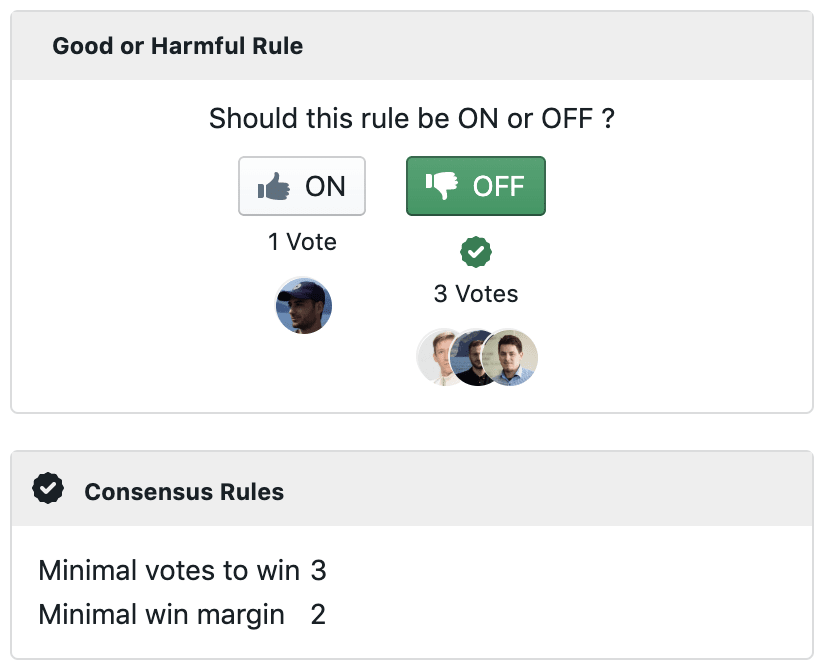Click the Consensus Rules panel header
This screenshot has width=830, height=672.
pos(412,489)
